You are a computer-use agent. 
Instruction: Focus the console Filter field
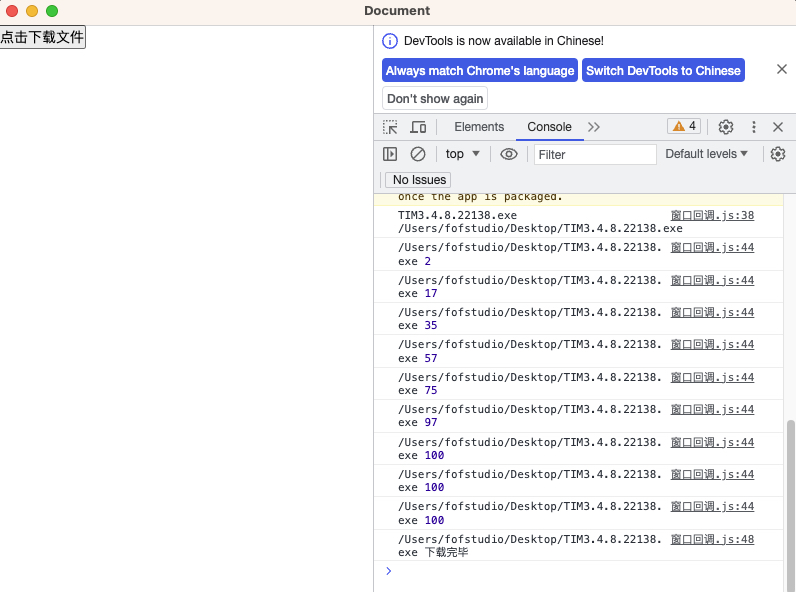595,154
